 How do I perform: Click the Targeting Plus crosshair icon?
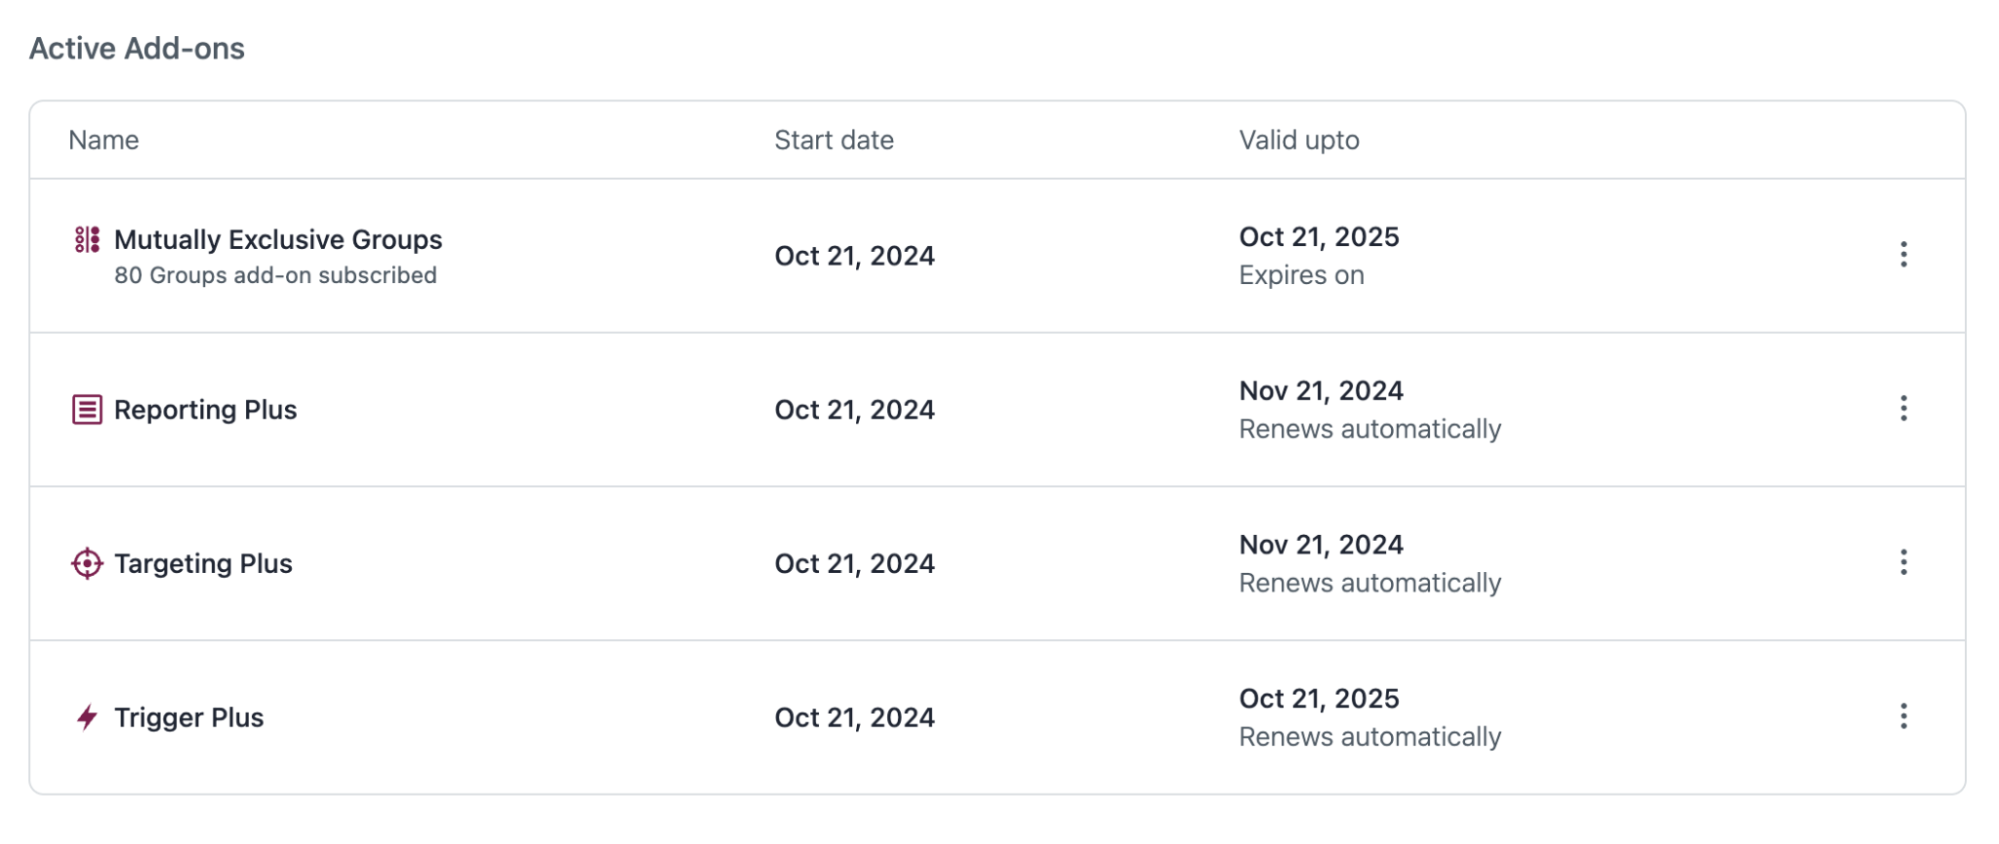click(x=87, y=564)
